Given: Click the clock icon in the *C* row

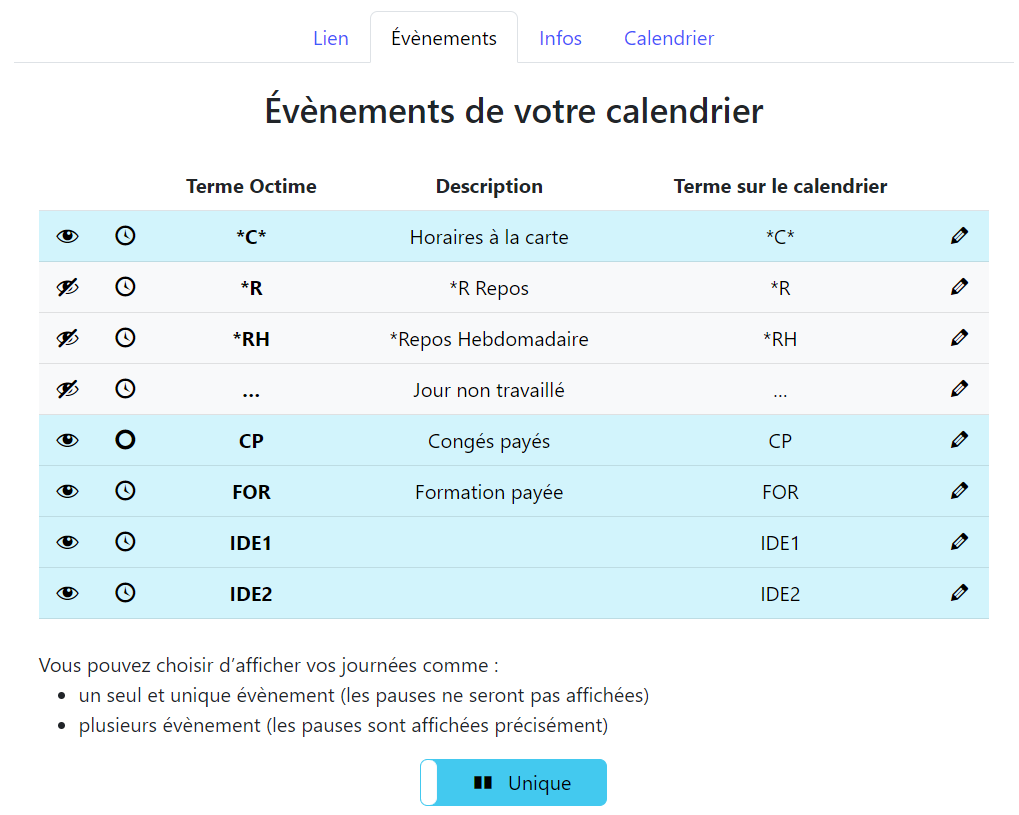Looking at the screenshot, I should pyautogui.click(x=125, y=236).
